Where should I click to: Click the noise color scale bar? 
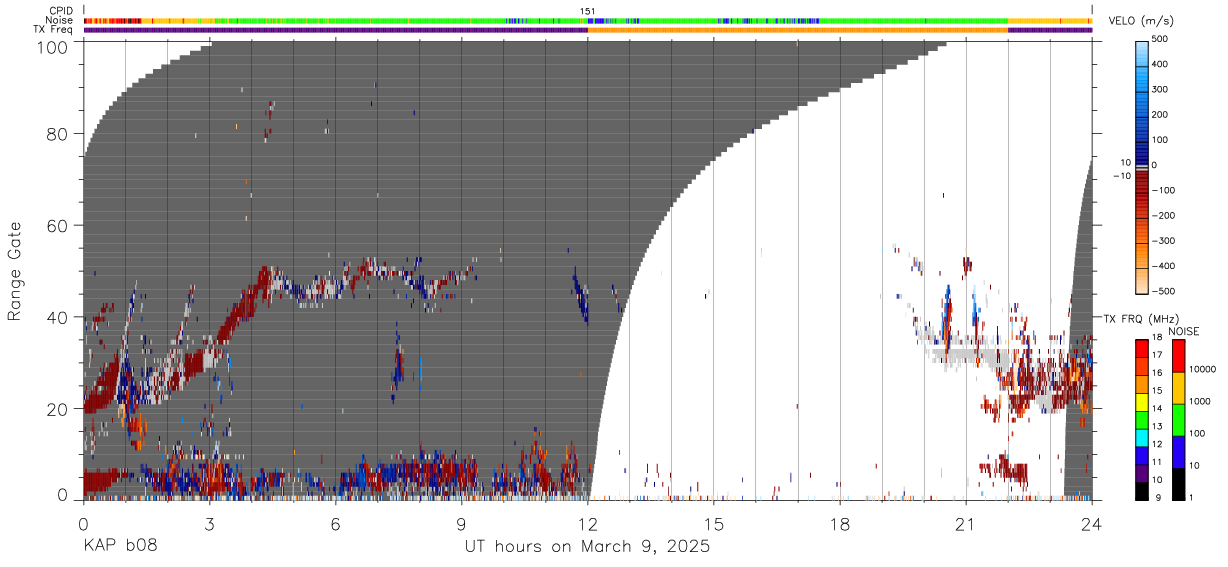coord(1178,418)
